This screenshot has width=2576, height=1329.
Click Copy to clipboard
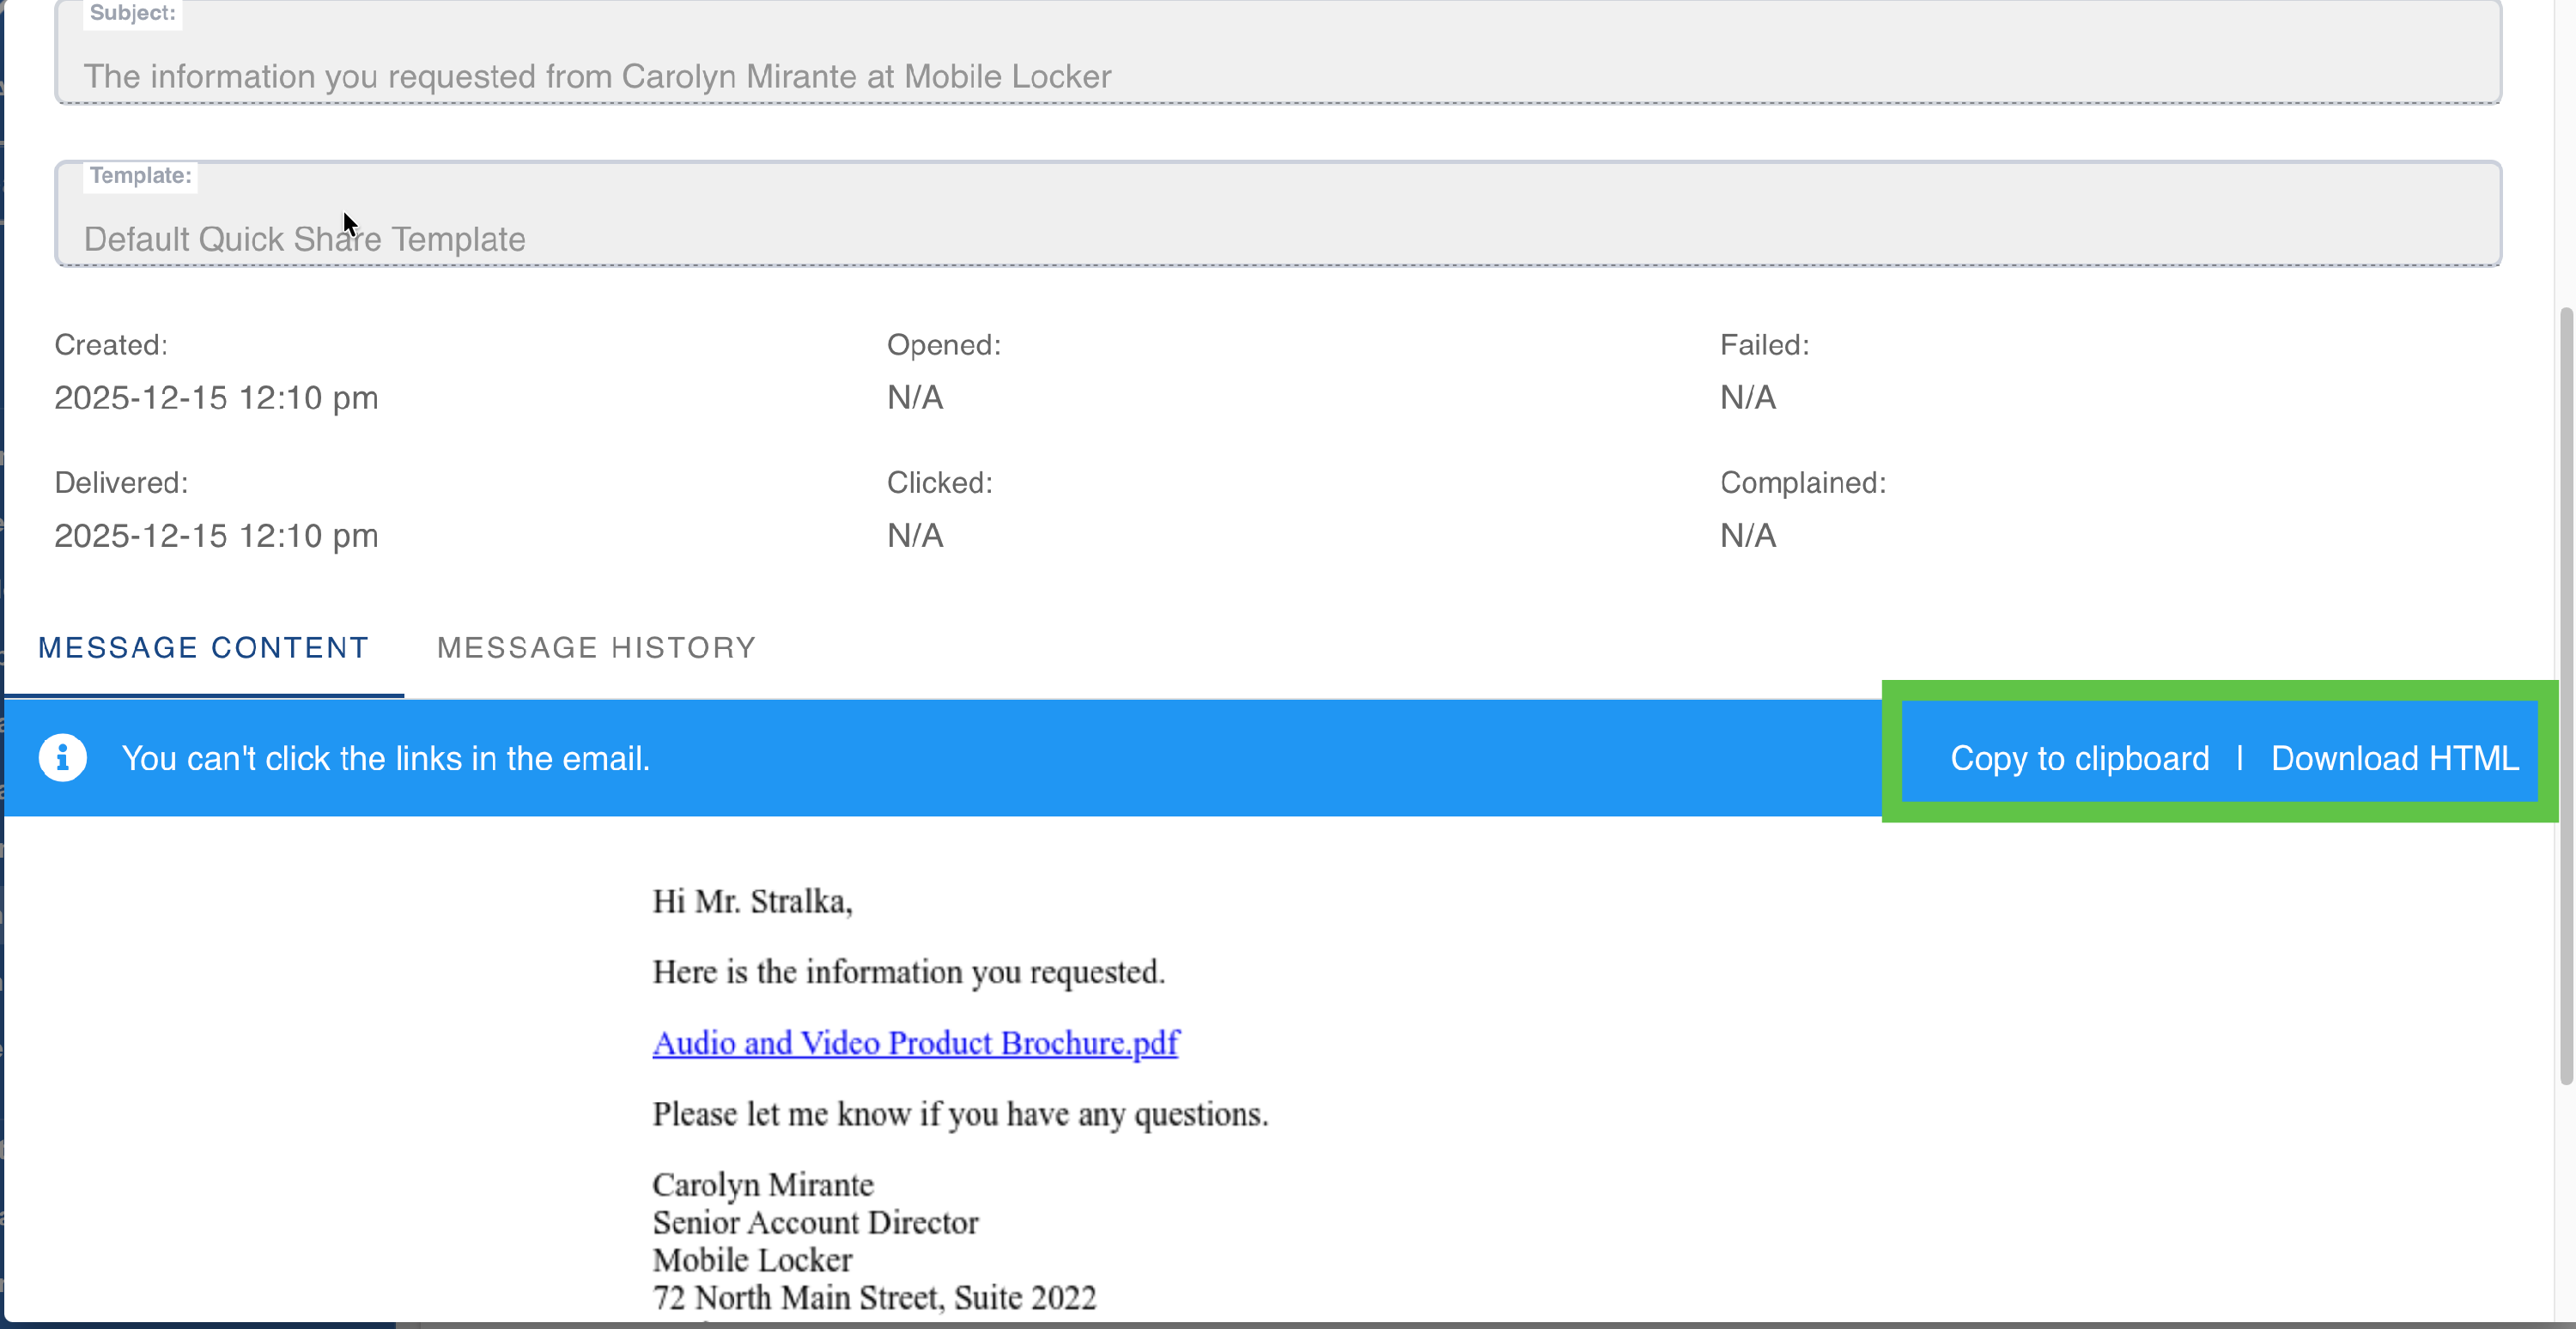click(2079, 758)
